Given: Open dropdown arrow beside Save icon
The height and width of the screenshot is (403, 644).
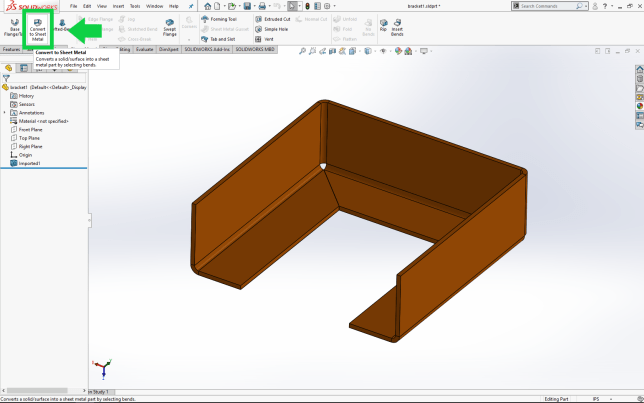Looking at the screenshot, I should [254, 6].
